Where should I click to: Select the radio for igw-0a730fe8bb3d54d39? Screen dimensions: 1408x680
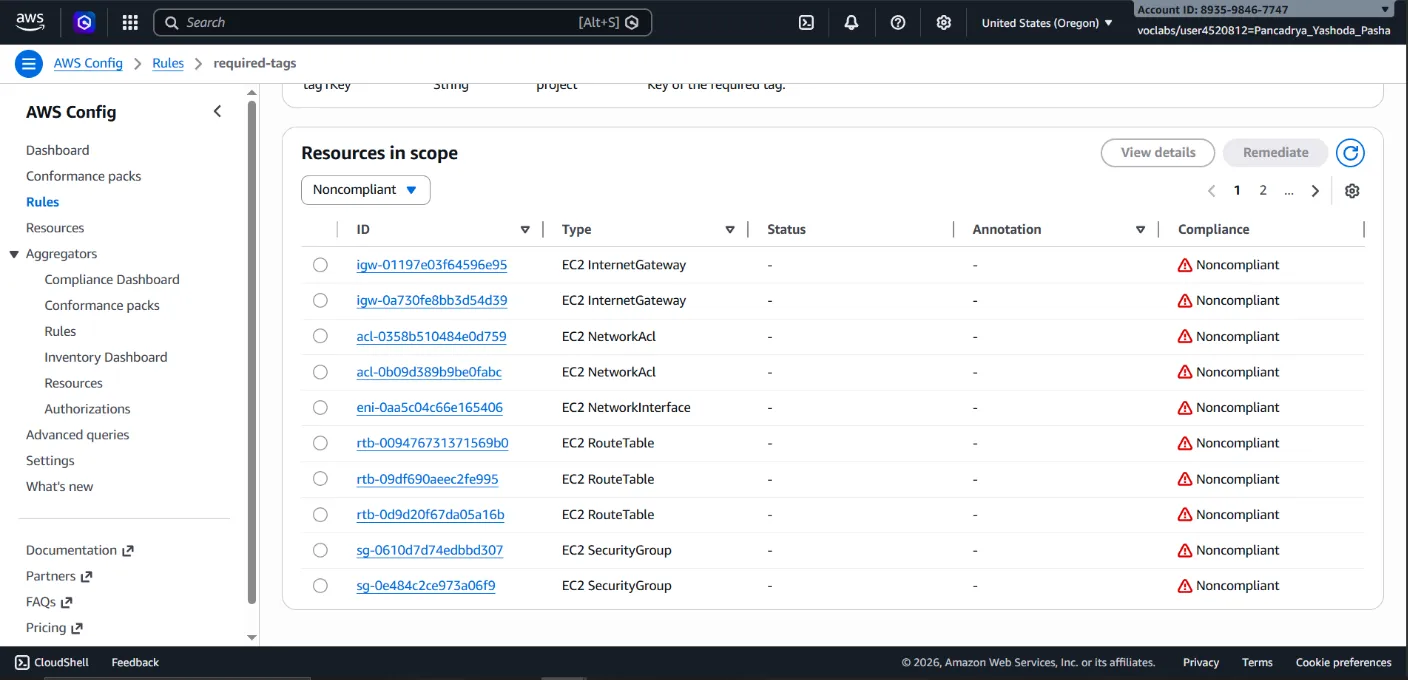click(320, 300)
